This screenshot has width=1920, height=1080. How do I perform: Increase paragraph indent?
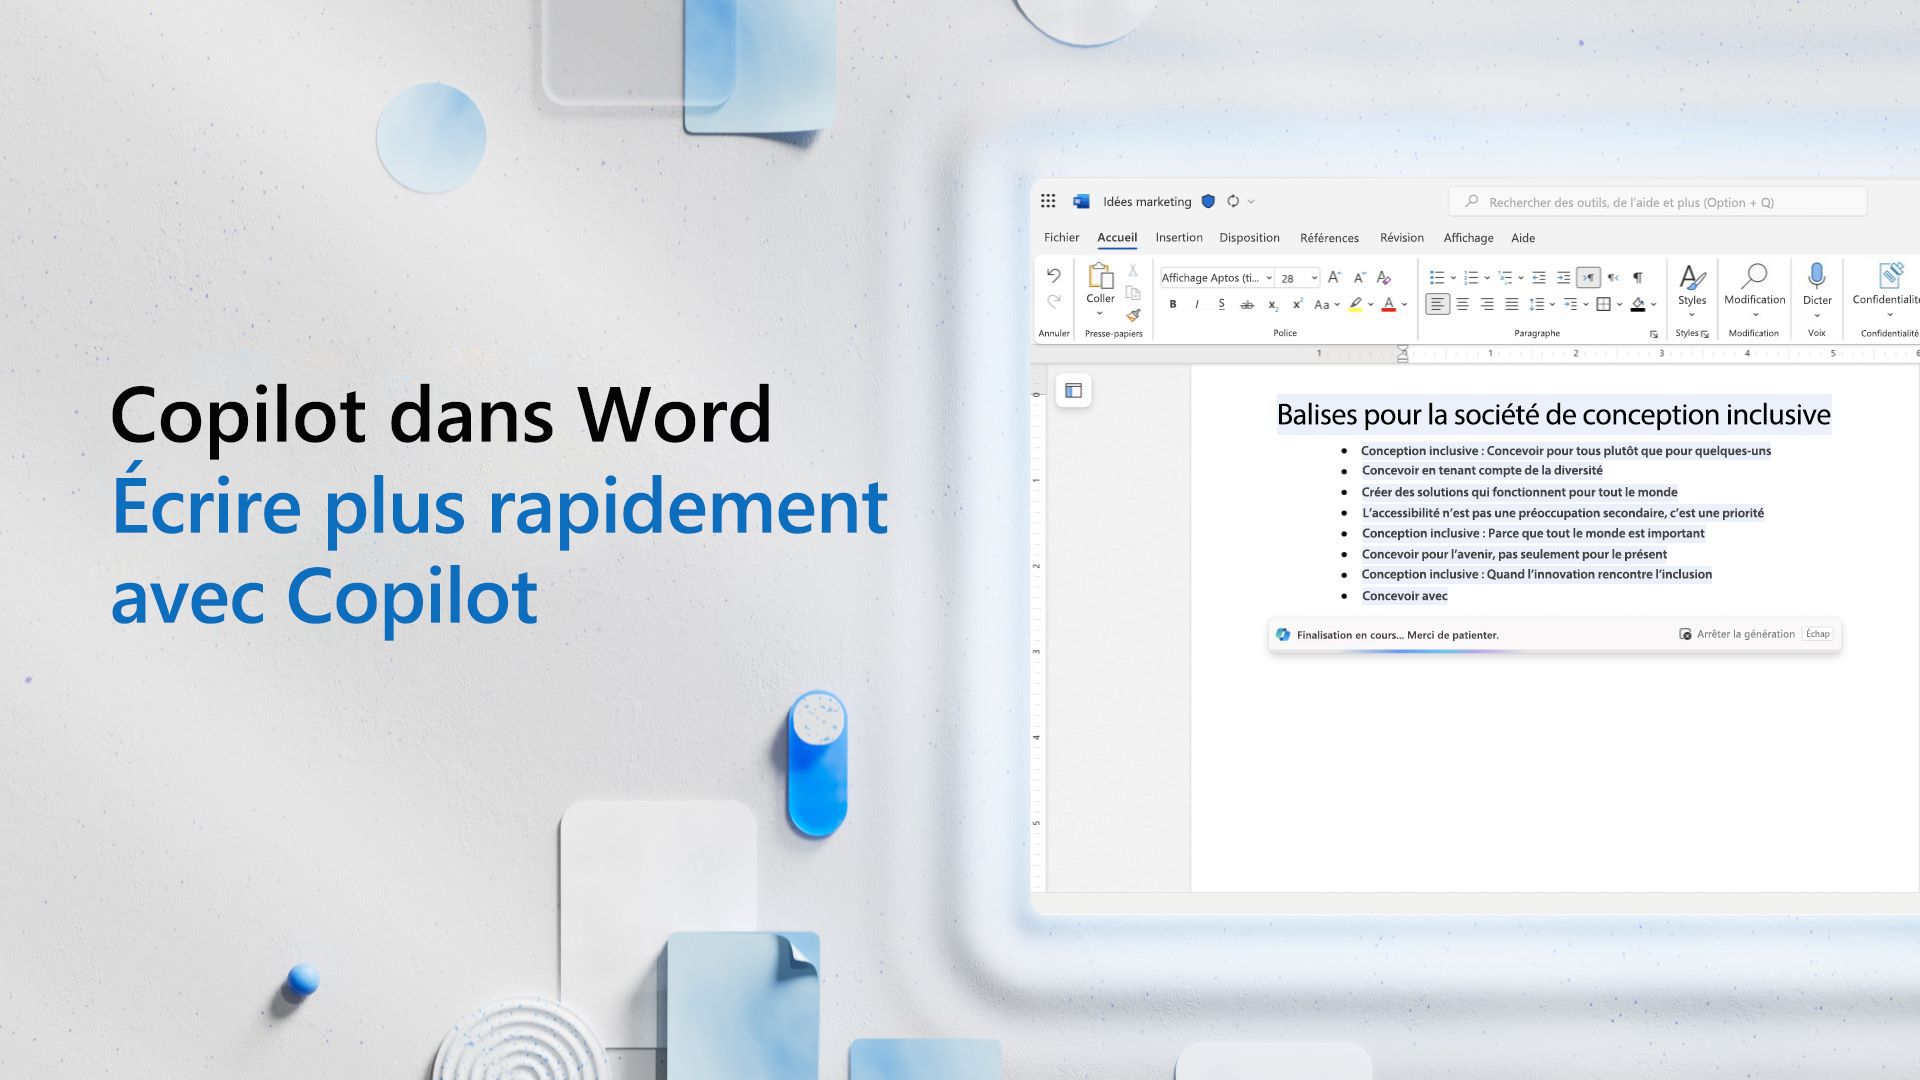1564,277
